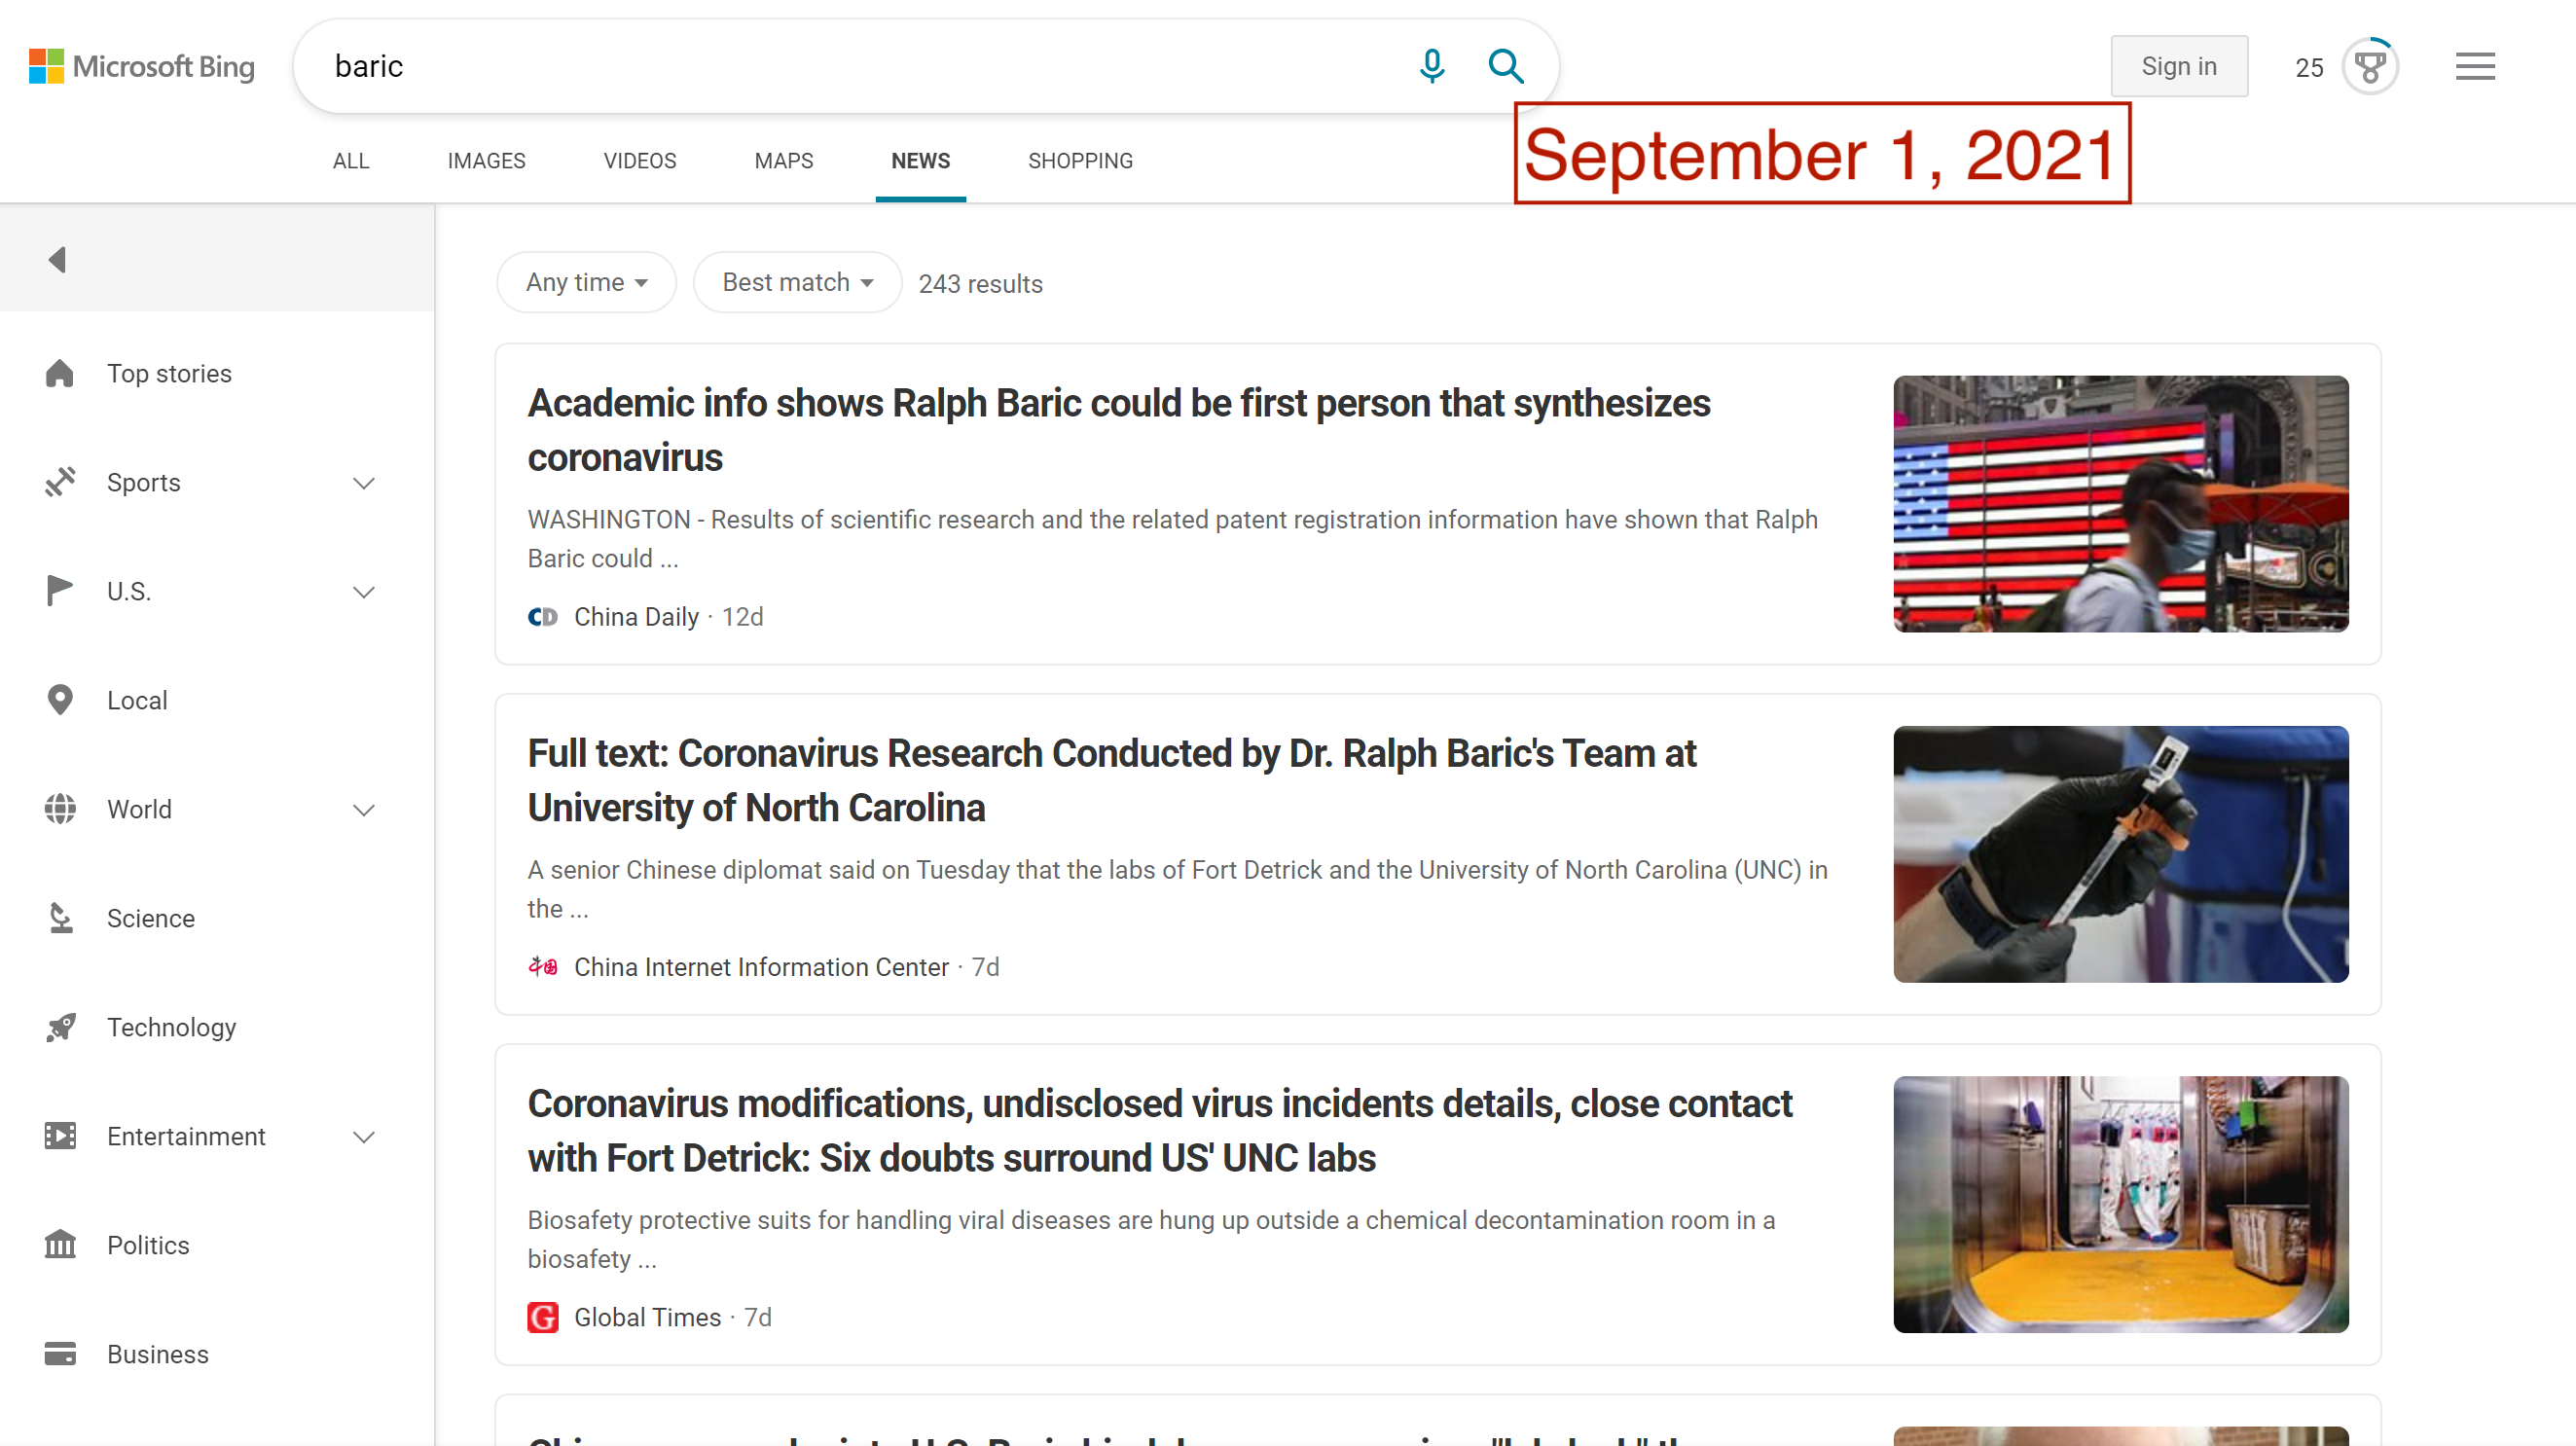
Task: Open the Rewards trophy icon
Action: click(2369, 66)
